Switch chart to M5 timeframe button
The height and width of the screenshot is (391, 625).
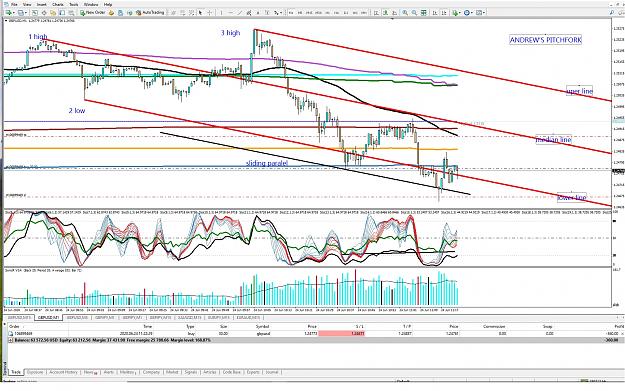301,13
